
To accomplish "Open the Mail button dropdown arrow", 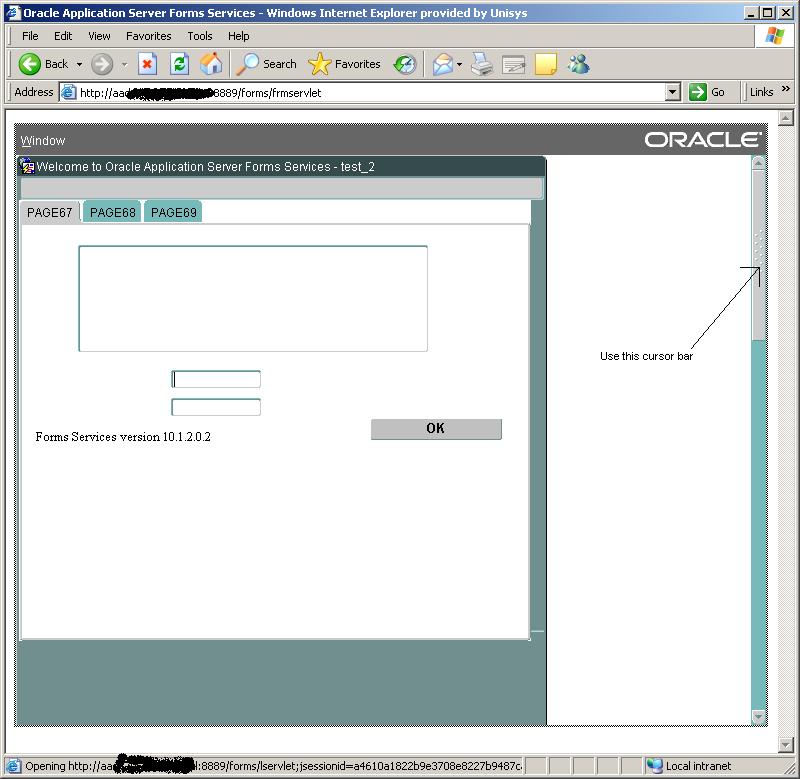I will (459, 64).
